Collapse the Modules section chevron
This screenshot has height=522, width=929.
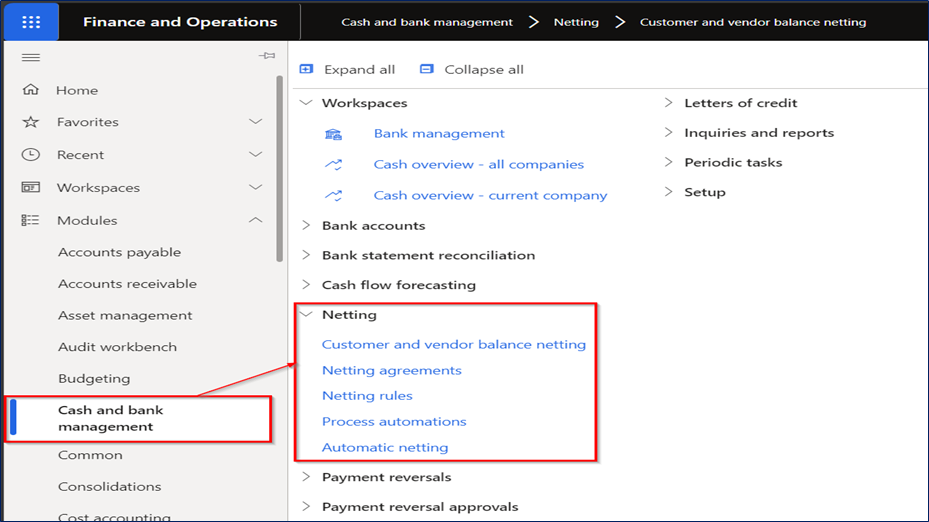(x=255, y=220)
